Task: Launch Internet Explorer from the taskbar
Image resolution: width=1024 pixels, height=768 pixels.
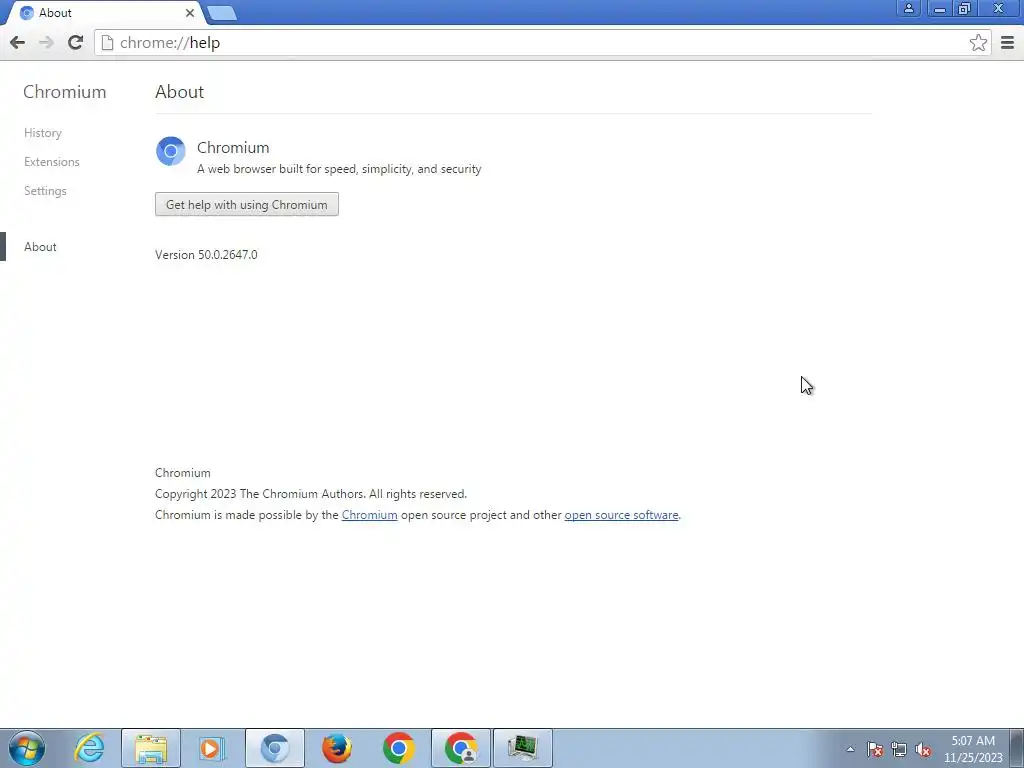Action: coord(89,748)
